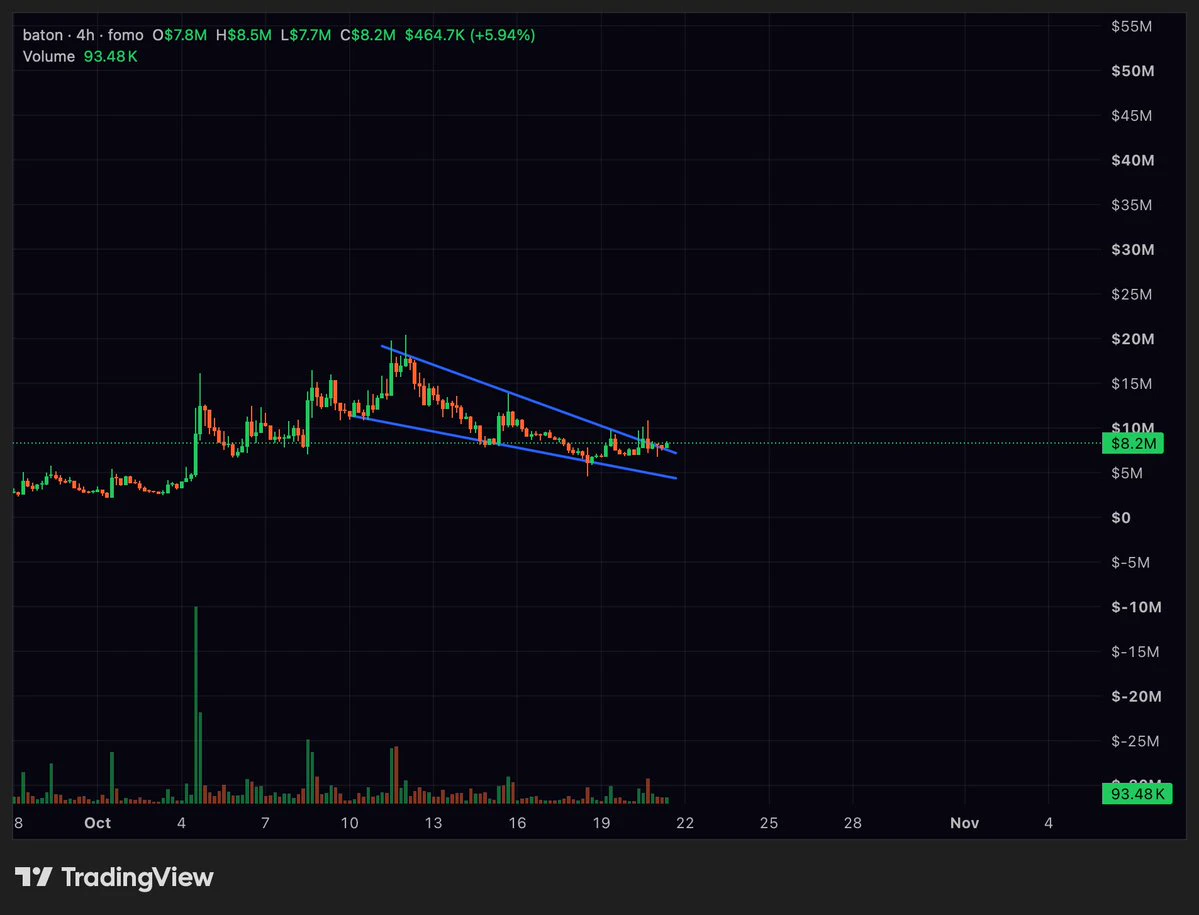Click the low value L$7.7M
Image resolution: width=1199 pixels, height=915 pixels.
306,35
